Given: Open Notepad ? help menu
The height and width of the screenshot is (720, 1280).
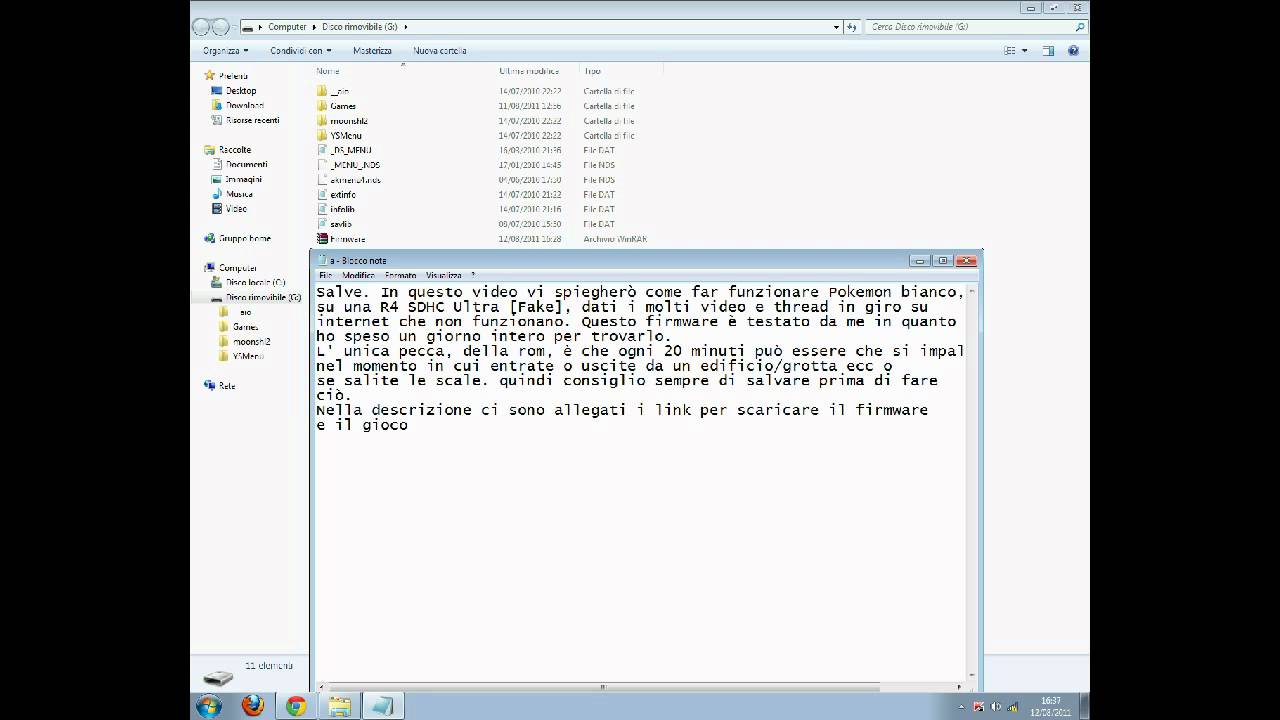Looking at the screenshot, I should pyautogui.click(x=473, y=275).
